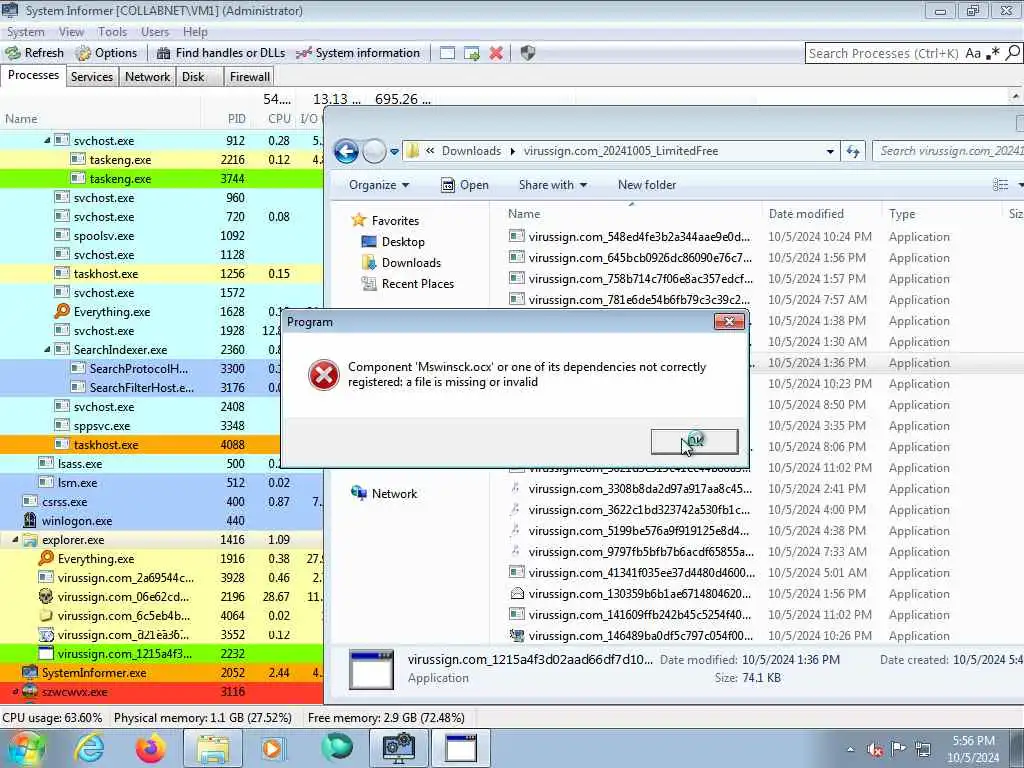Viewport: 1024px width, 768px height.
Task: Select the orange taskhost.exe 4088 row
Action: pyautogui.click(x=140, y=445)
